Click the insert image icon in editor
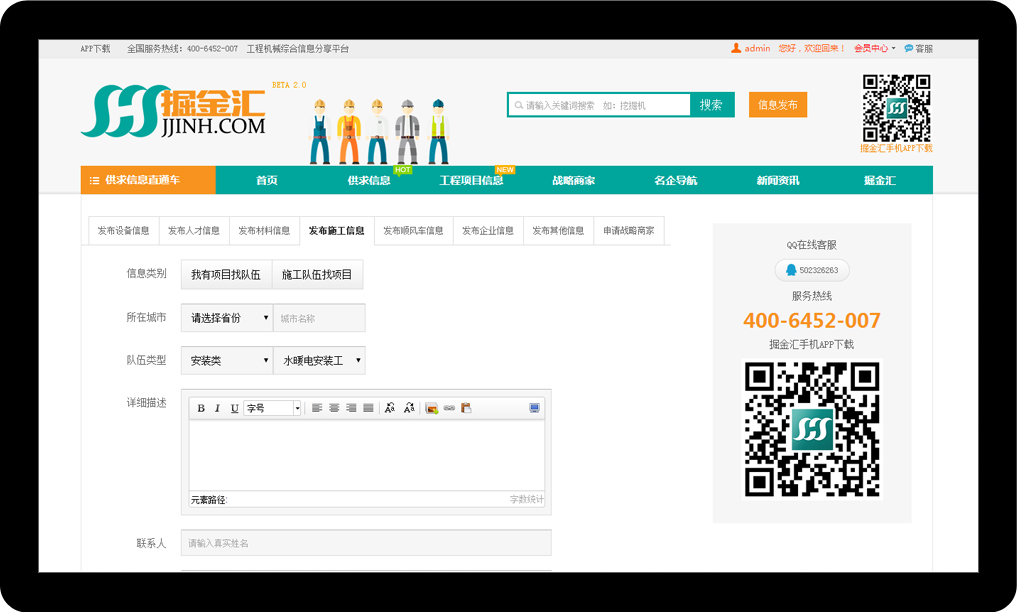Image resolution: width=1017 pixels, height=612 pixels. [432, 408]
